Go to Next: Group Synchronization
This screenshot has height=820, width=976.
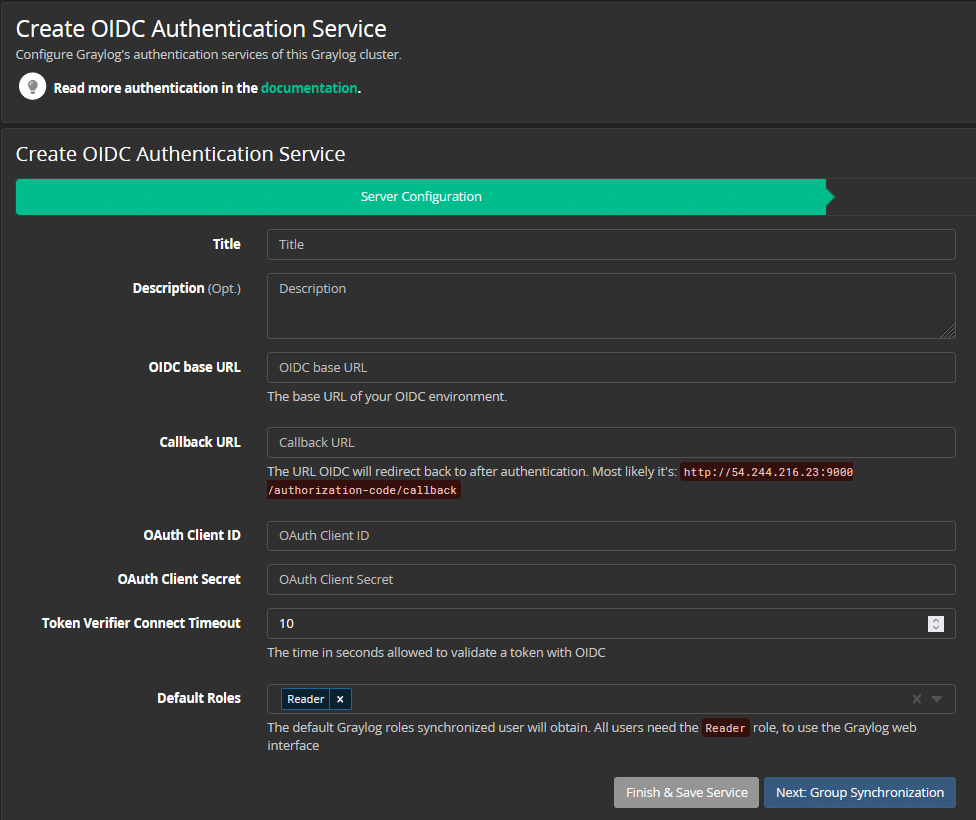(859, 792)
